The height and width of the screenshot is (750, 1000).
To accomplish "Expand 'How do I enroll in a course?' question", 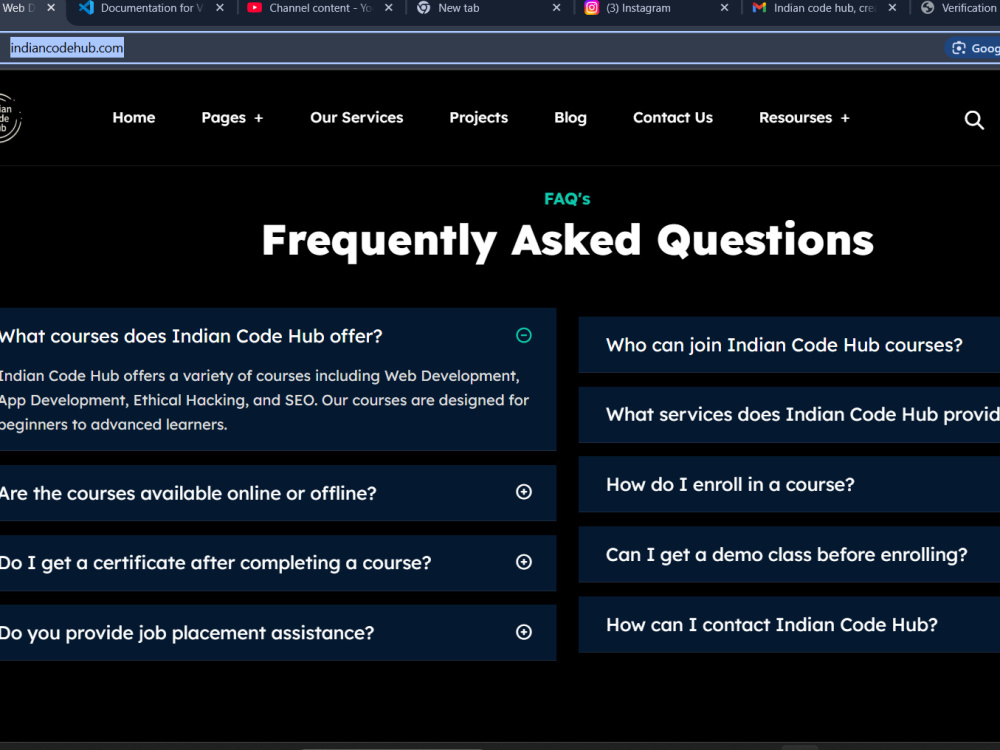I will (789, 485).
